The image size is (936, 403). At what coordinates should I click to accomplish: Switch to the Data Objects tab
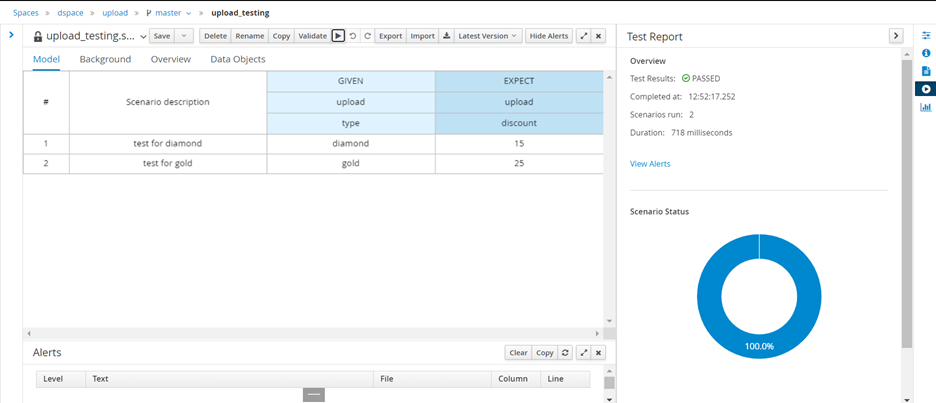[238, 59]
